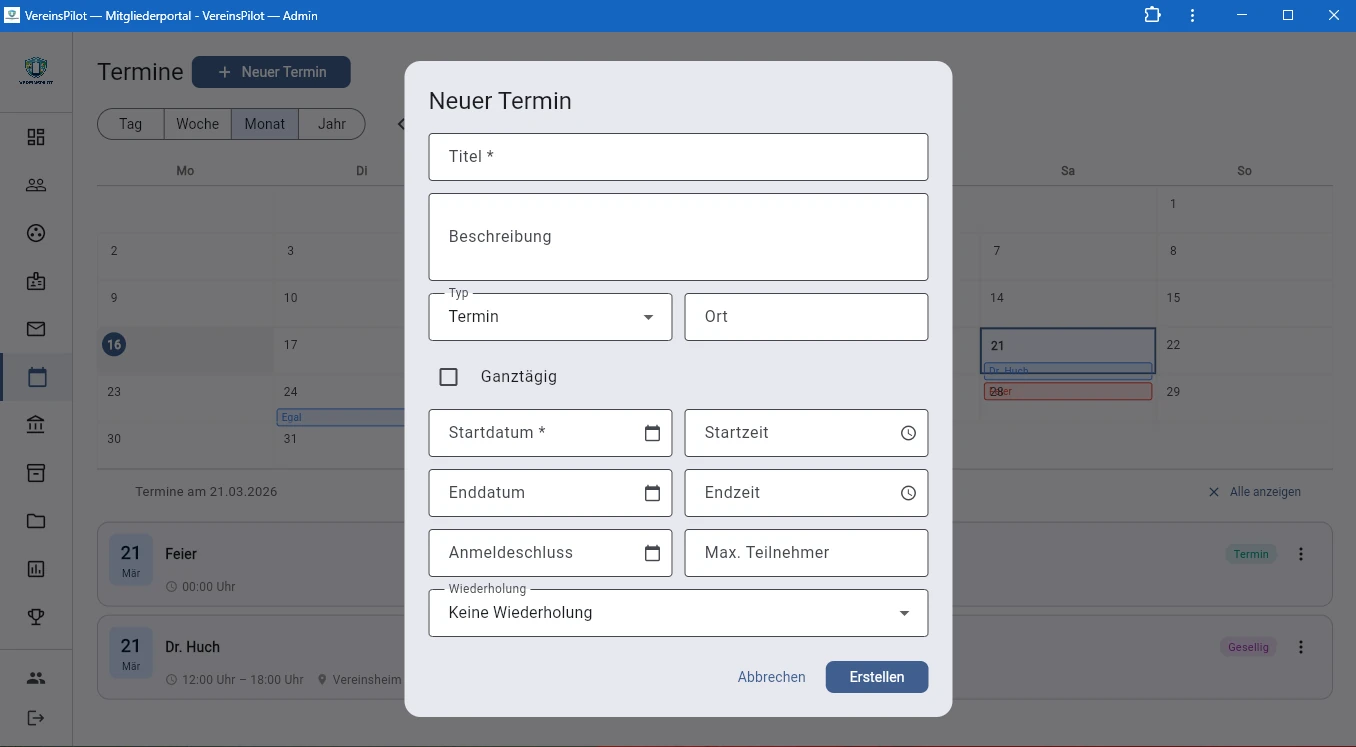Open the Mitglieder members icon in sidebar
1356x747 pixels.
click(36, 184)
